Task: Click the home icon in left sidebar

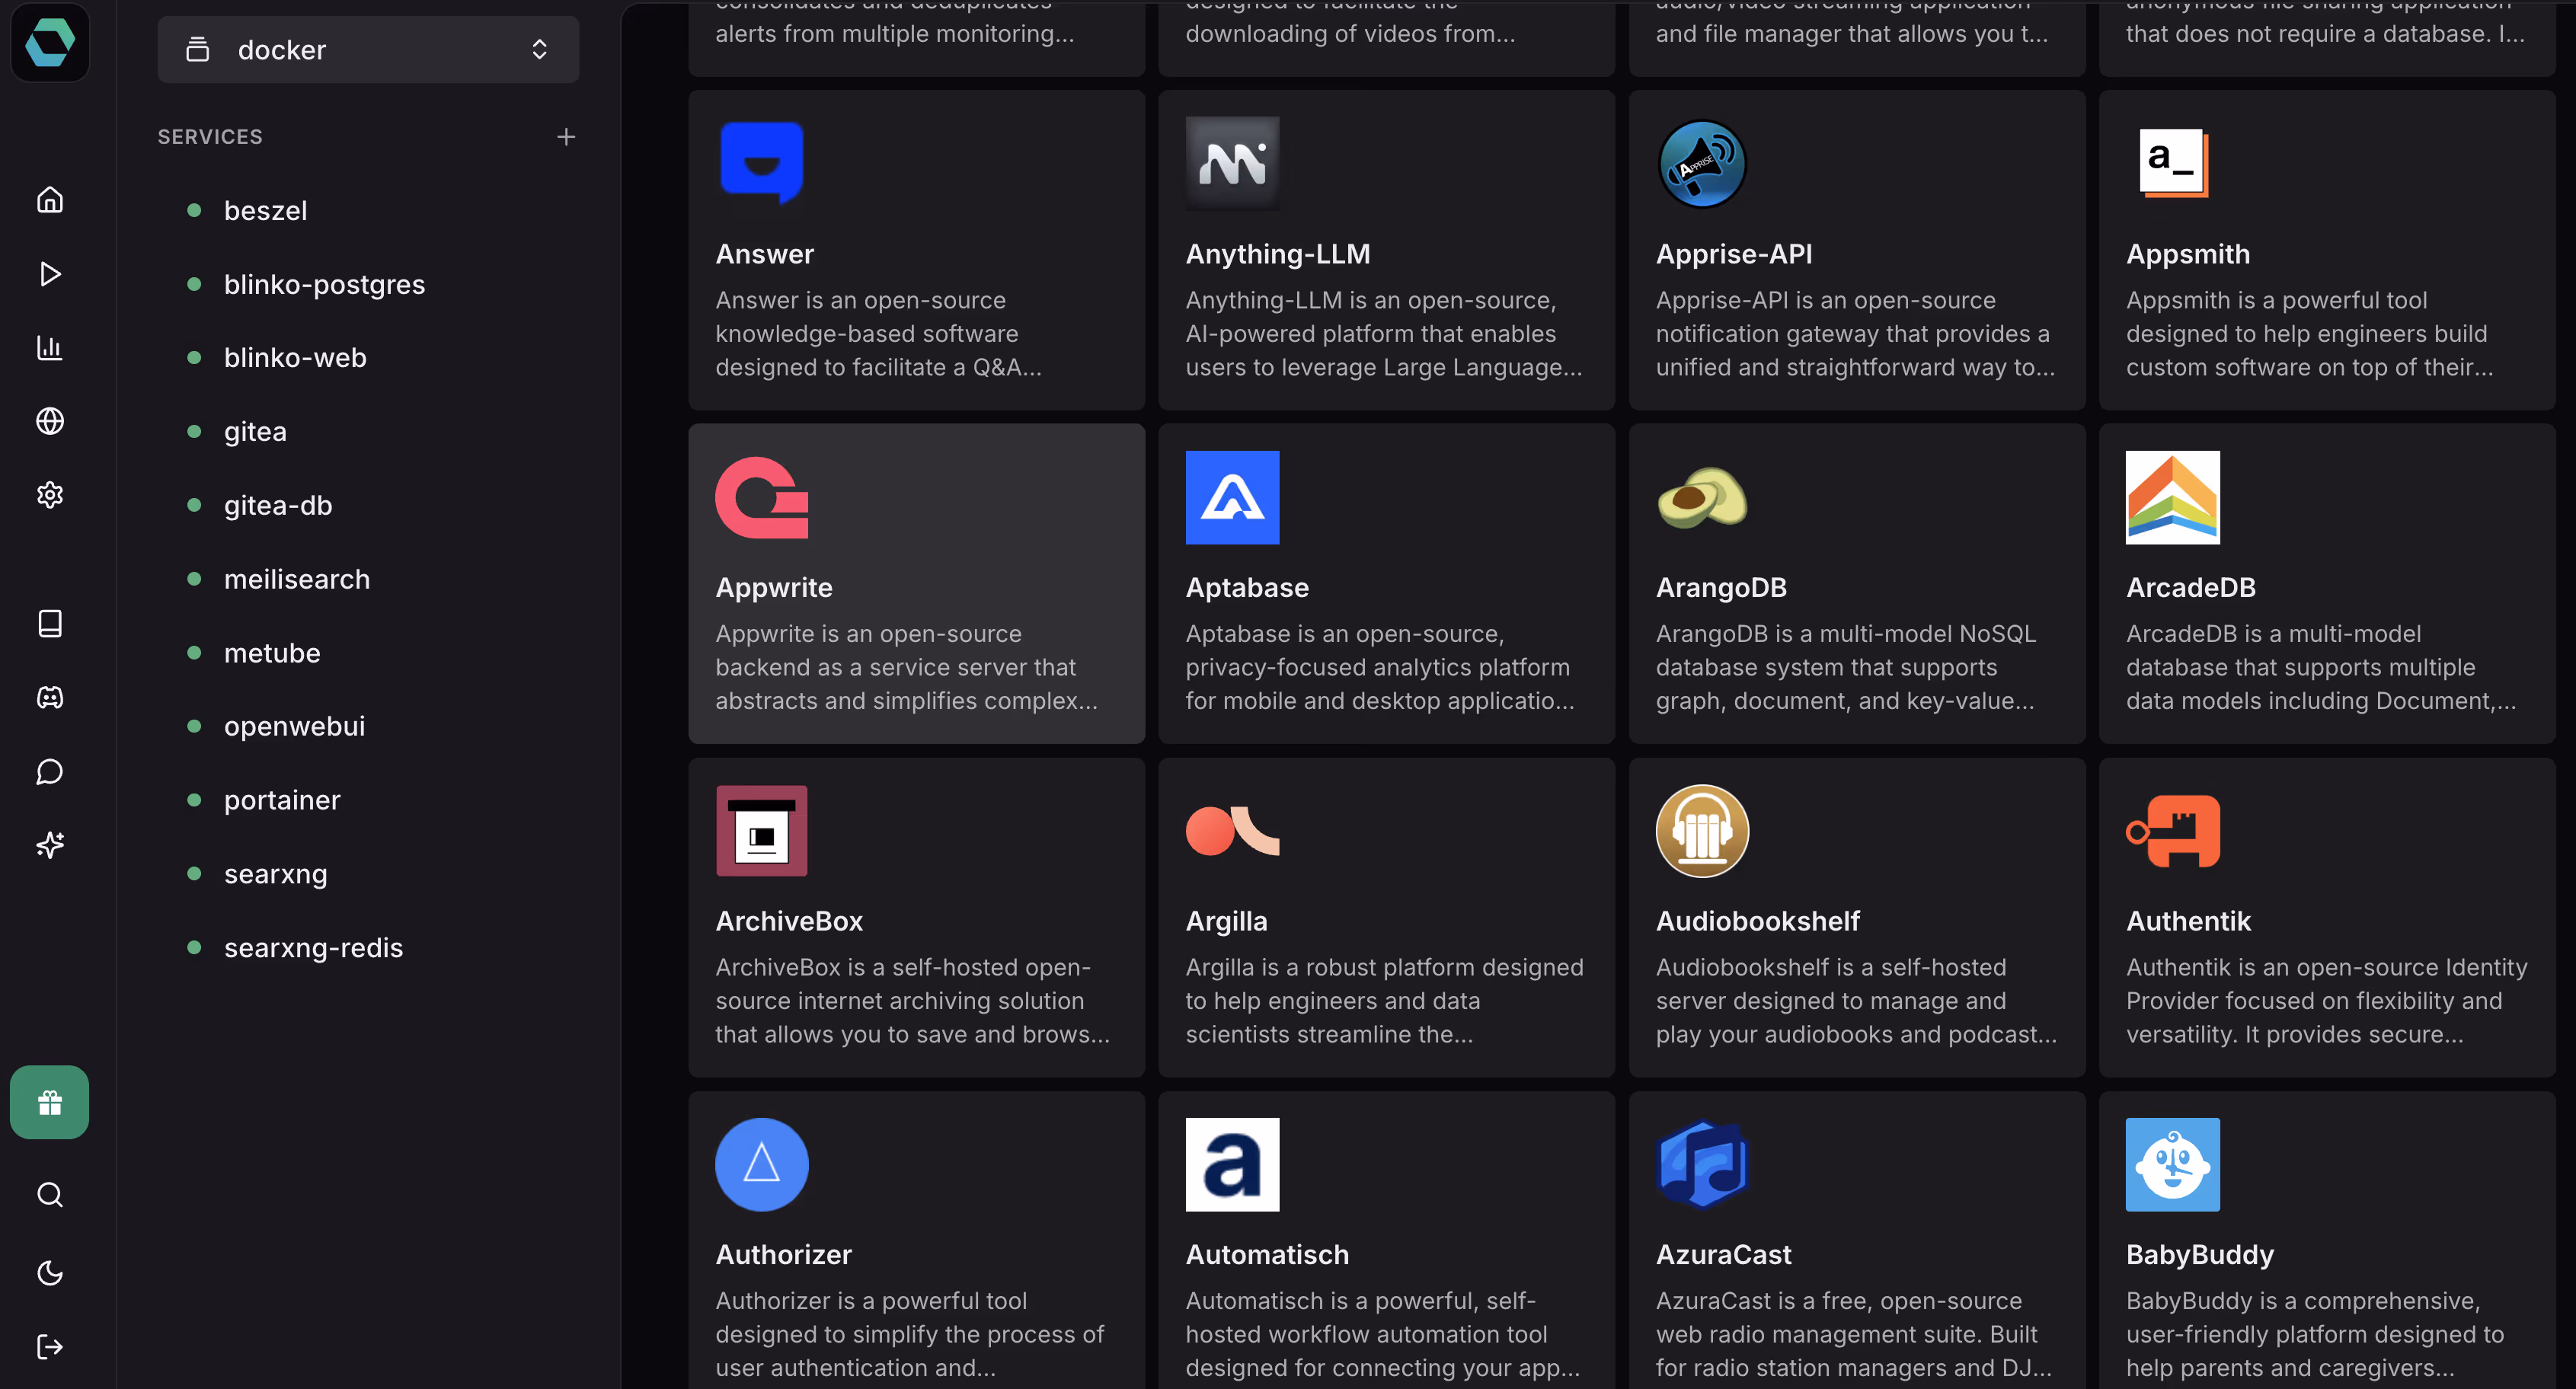Action: (50, 200)
